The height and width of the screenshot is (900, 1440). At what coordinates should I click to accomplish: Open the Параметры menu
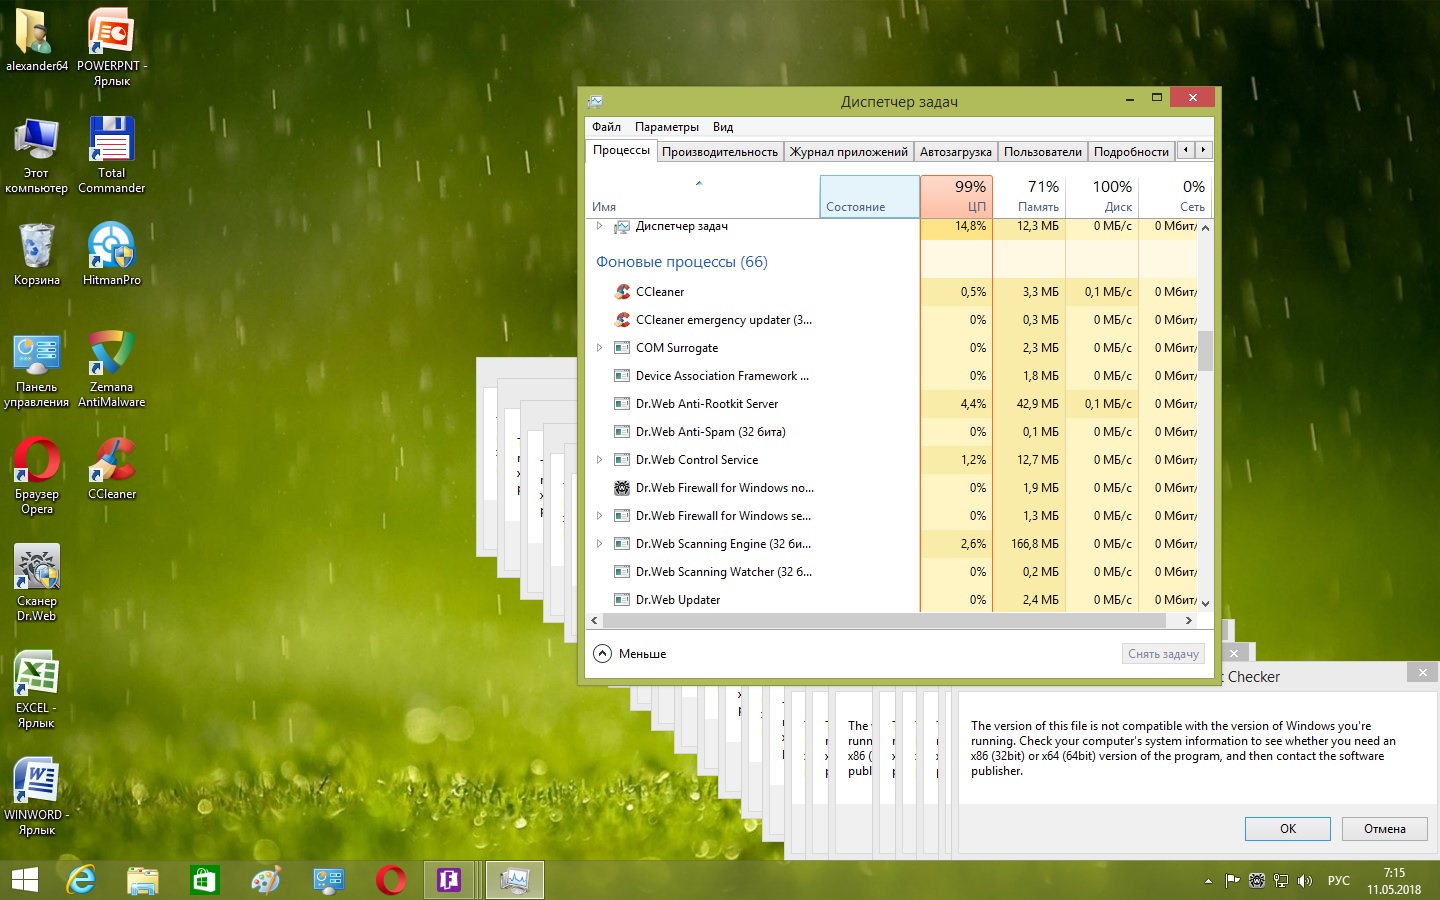pyautogui.click(x=666, y=127)
